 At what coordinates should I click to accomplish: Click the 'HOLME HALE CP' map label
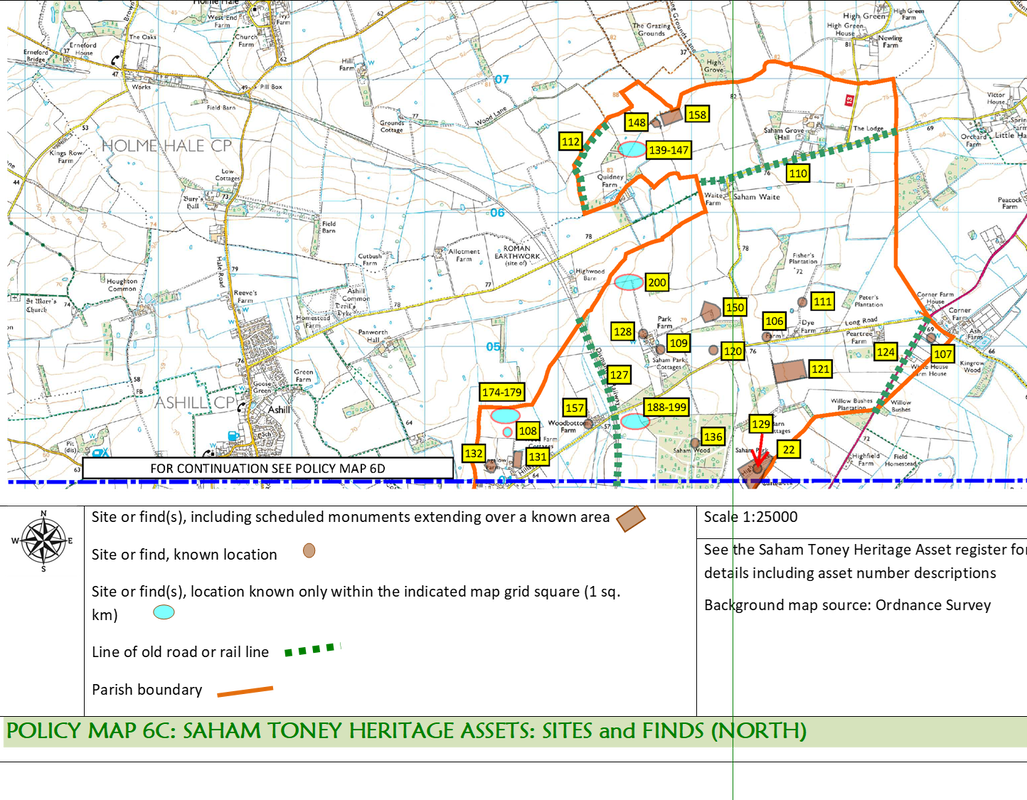point(167,145)
